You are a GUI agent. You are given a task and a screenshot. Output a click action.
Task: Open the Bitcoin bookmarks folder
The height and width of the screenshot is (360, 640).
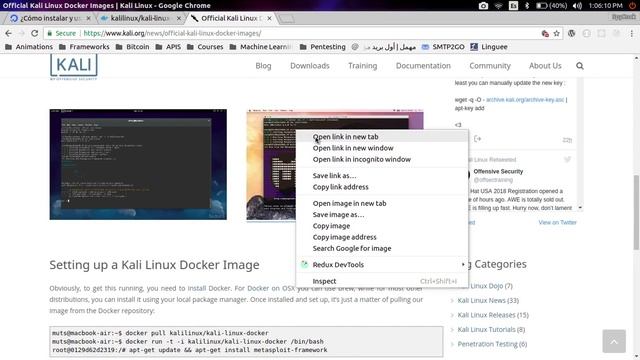133,47
